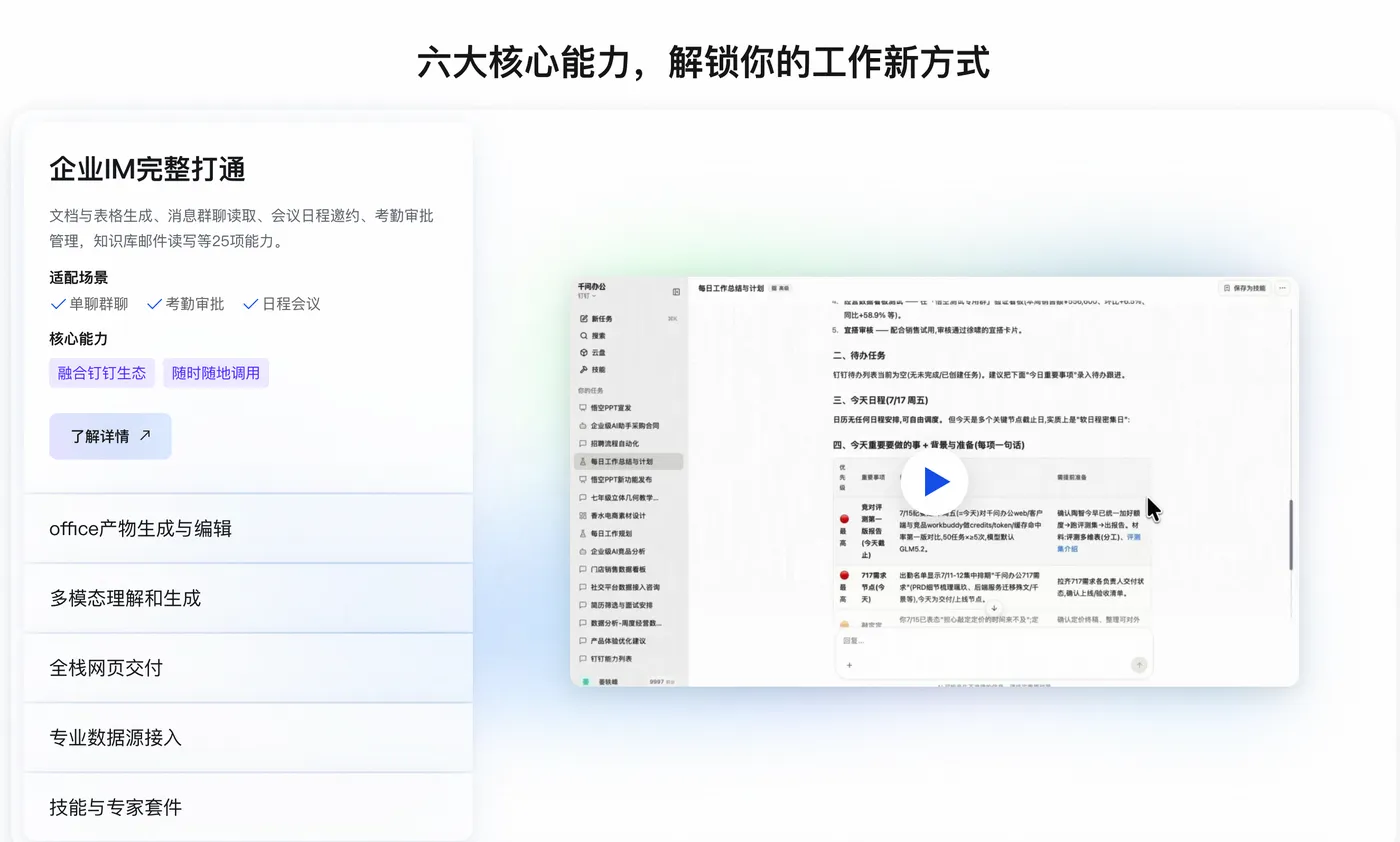The height and width of the screenshot is (842, 1400).
Task: Select 悟空PPT宣发 task in preview list
Action: point(629,408)
